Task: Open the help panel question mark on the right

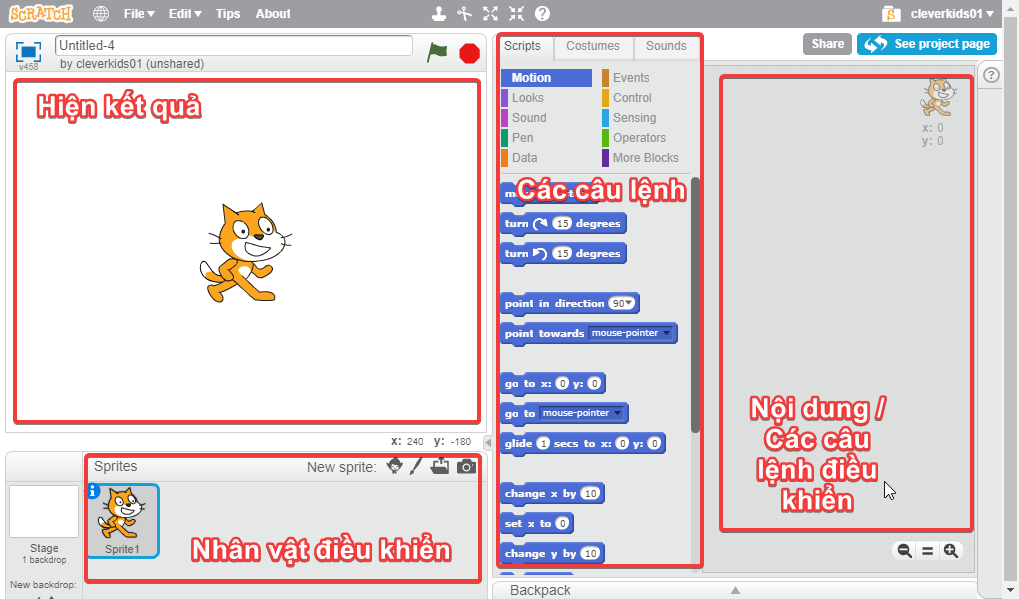Action: click(991, 75)
